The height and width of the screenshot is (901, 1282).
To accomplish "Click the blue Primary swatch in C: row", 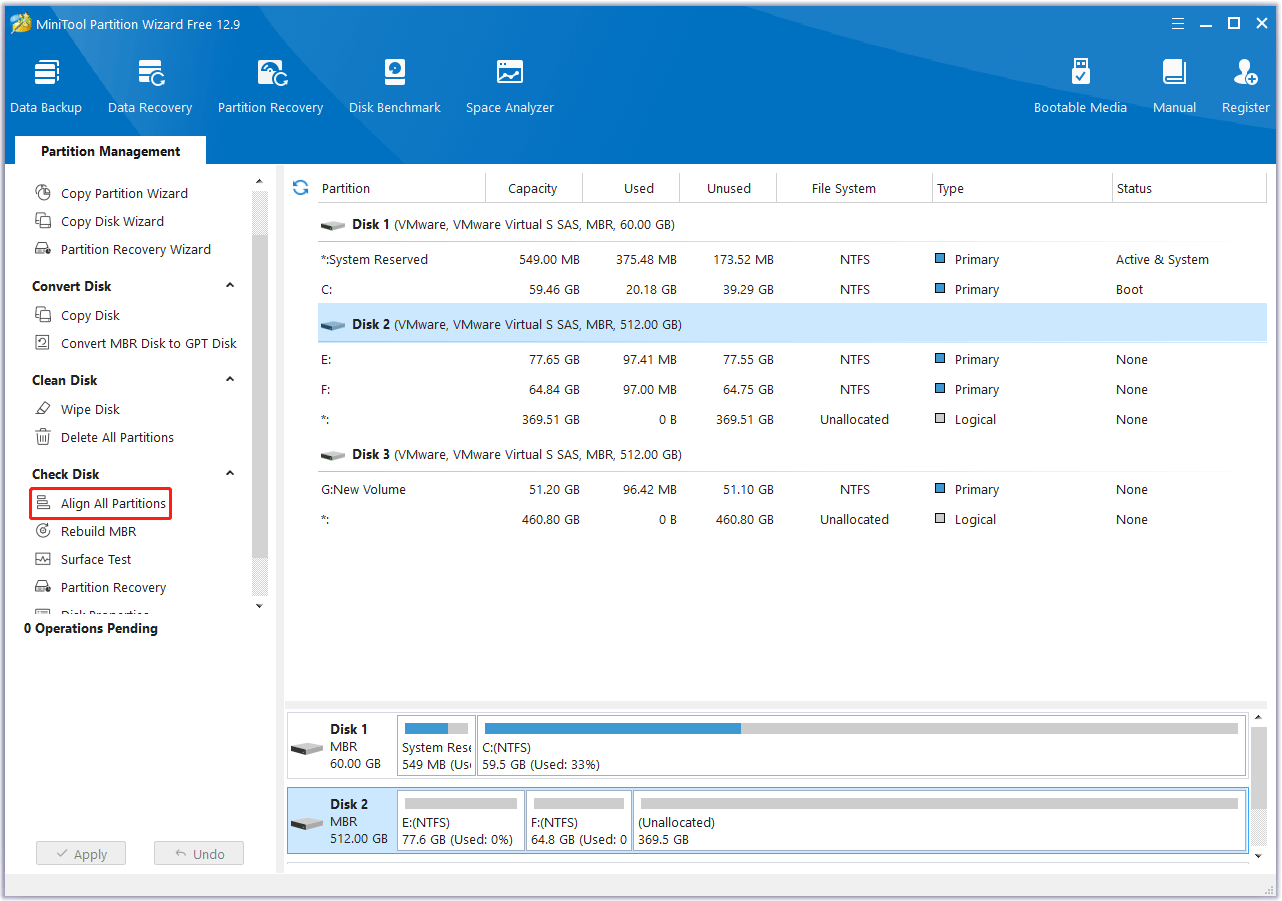I will tap(940, 288).
